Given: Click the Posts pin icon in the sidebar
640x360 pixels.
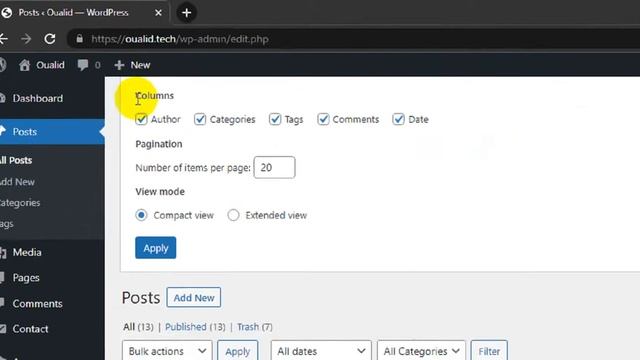Looking at the screenshot, I should [x=3, y=131].
